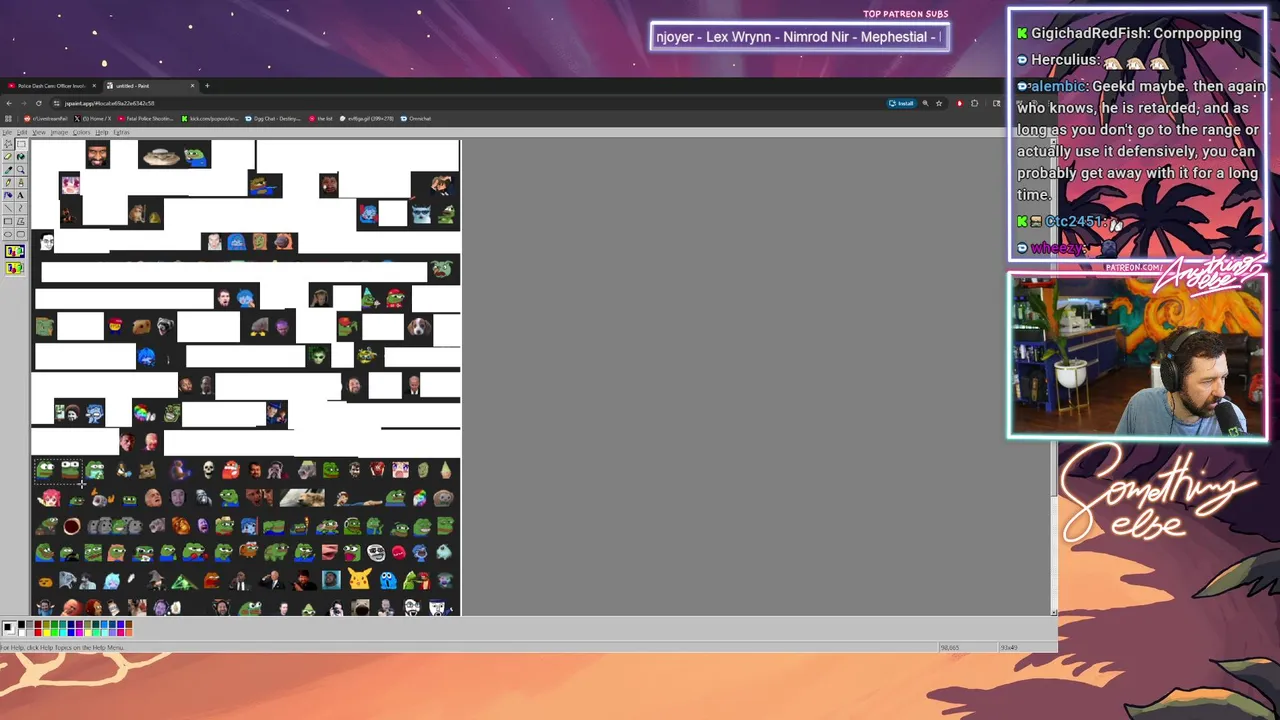The width and height of the screenshot is (1280, 720).
Task: Select the Rounded Rectangle tool
Action: point(21,234)
